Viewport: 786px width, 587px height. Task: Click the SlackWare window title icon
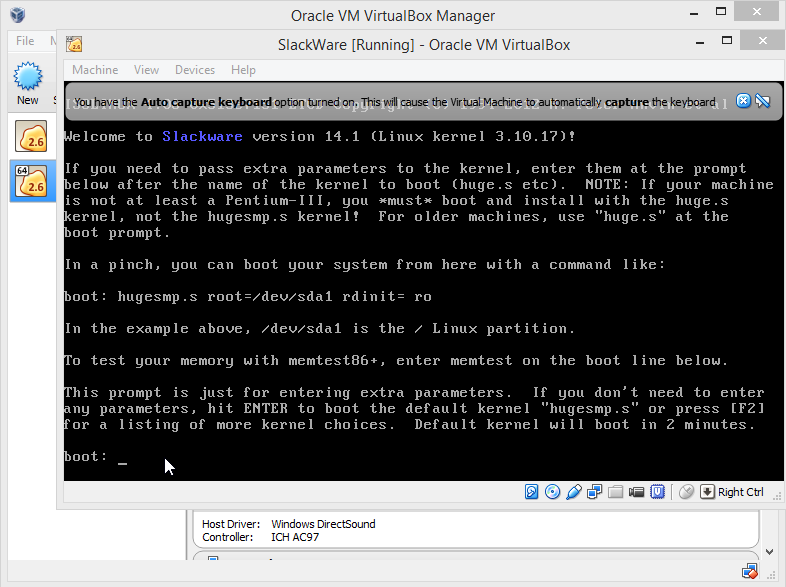[x=74, y=44]
